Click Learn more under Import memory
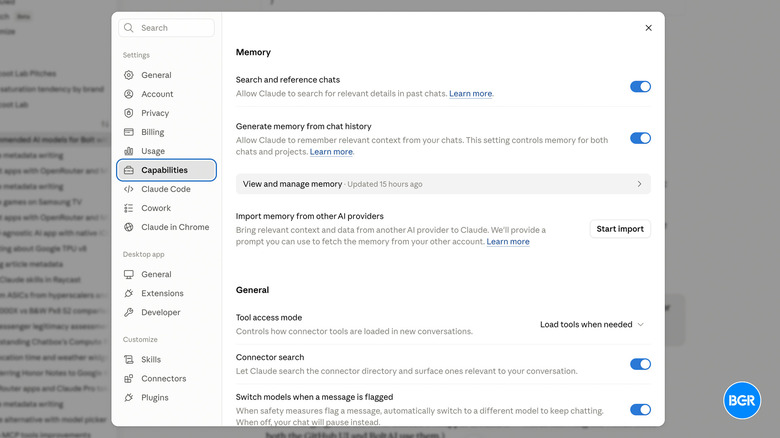The width and height of the screenshot is (780, 438). point(508,242)
